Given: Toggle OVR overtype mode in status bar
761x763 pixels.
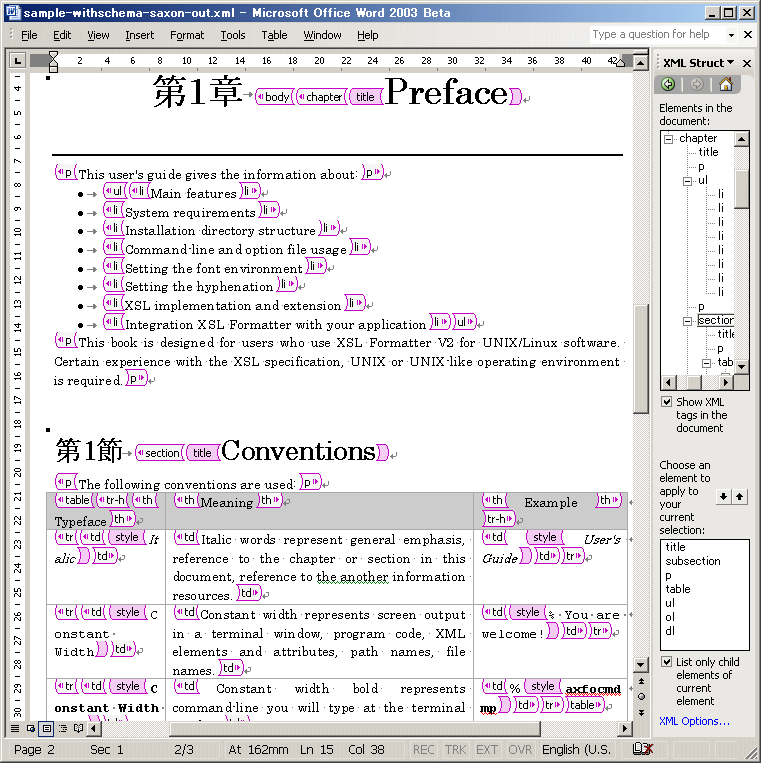Looking at the screenshot, I should tap(520, 749).
